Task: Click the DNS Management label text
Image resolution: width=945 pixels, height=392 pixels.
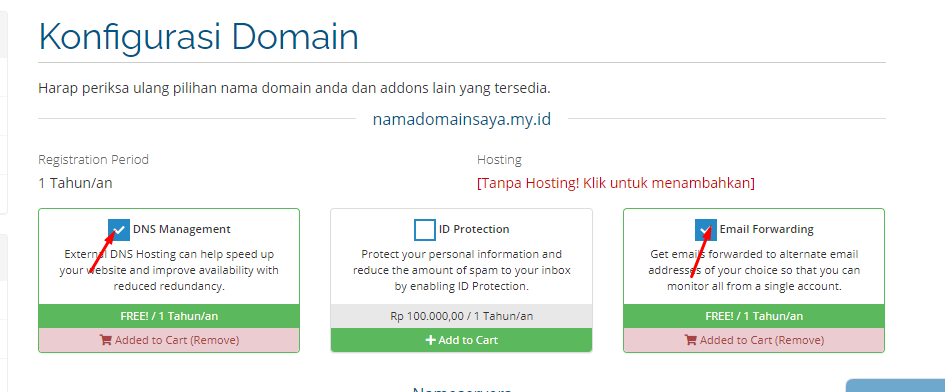Action: click(x=181, y=229)
